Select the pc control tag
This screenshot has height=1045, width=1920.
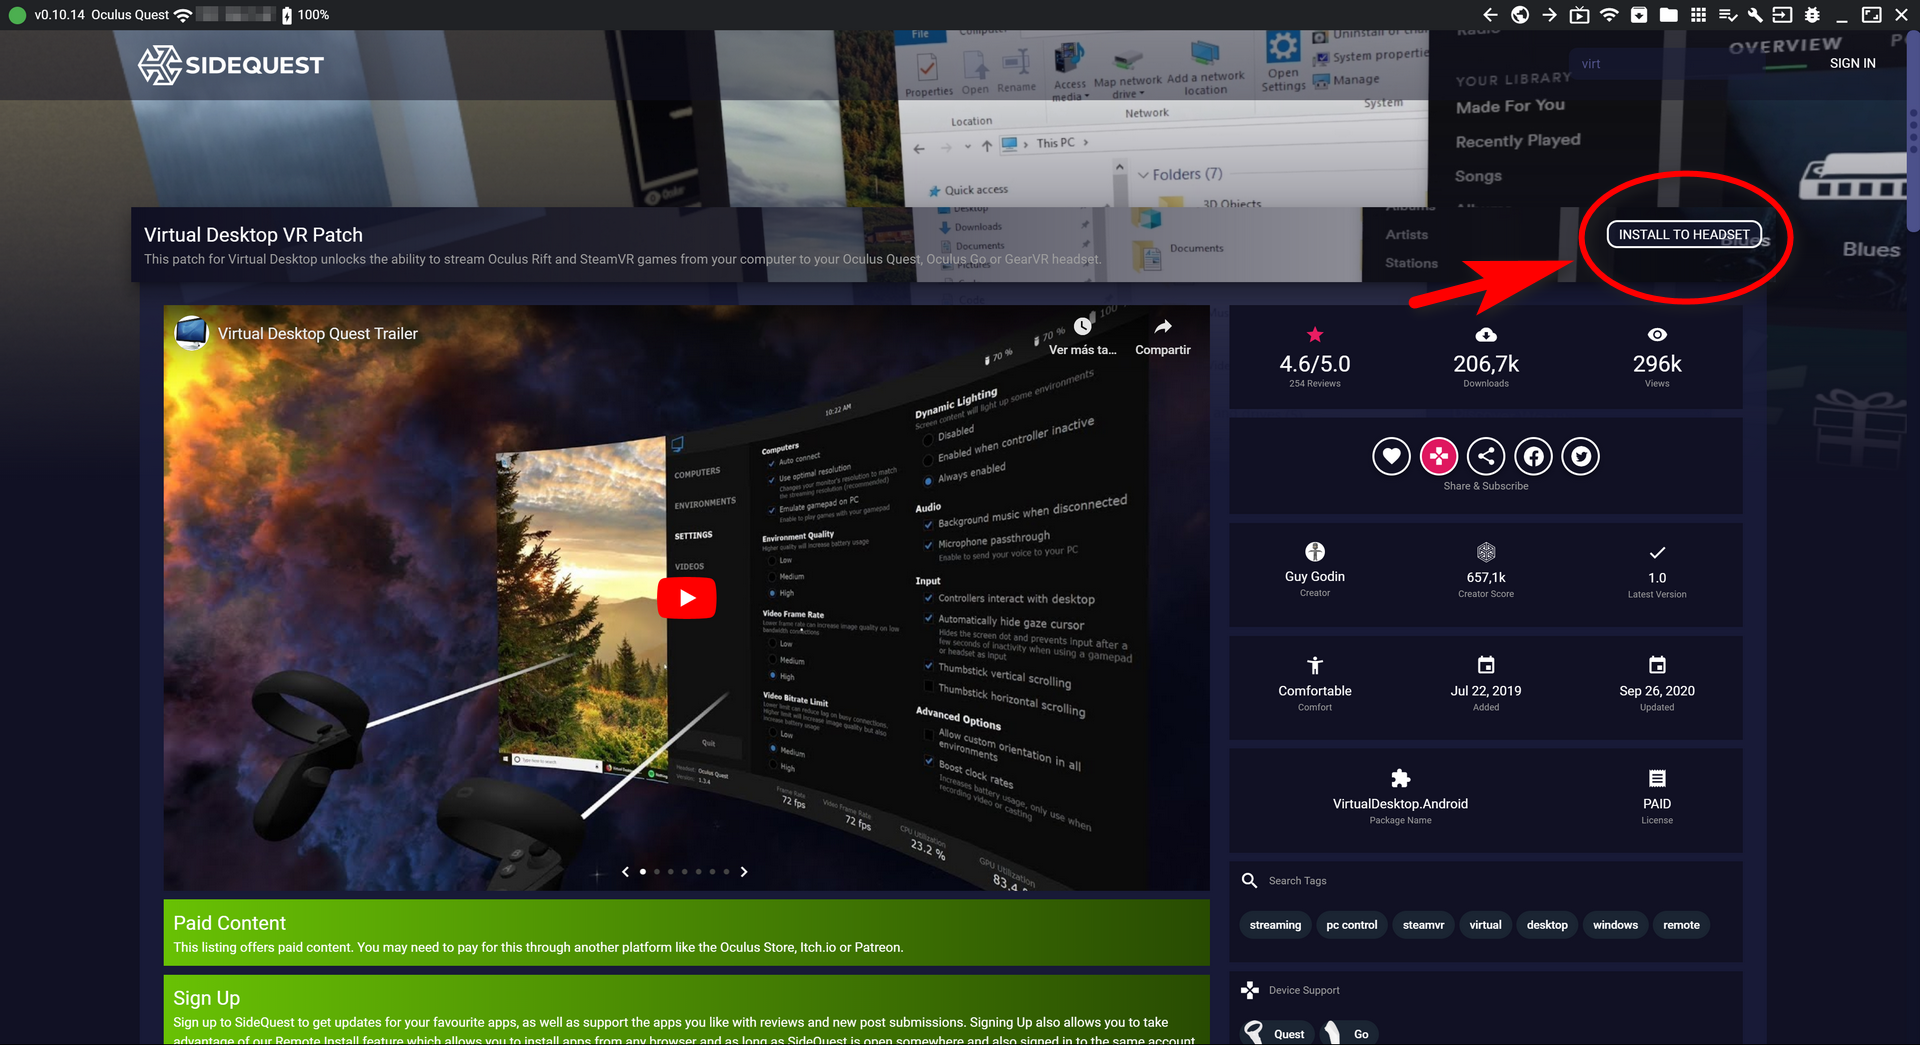(x=1351, y=925)
